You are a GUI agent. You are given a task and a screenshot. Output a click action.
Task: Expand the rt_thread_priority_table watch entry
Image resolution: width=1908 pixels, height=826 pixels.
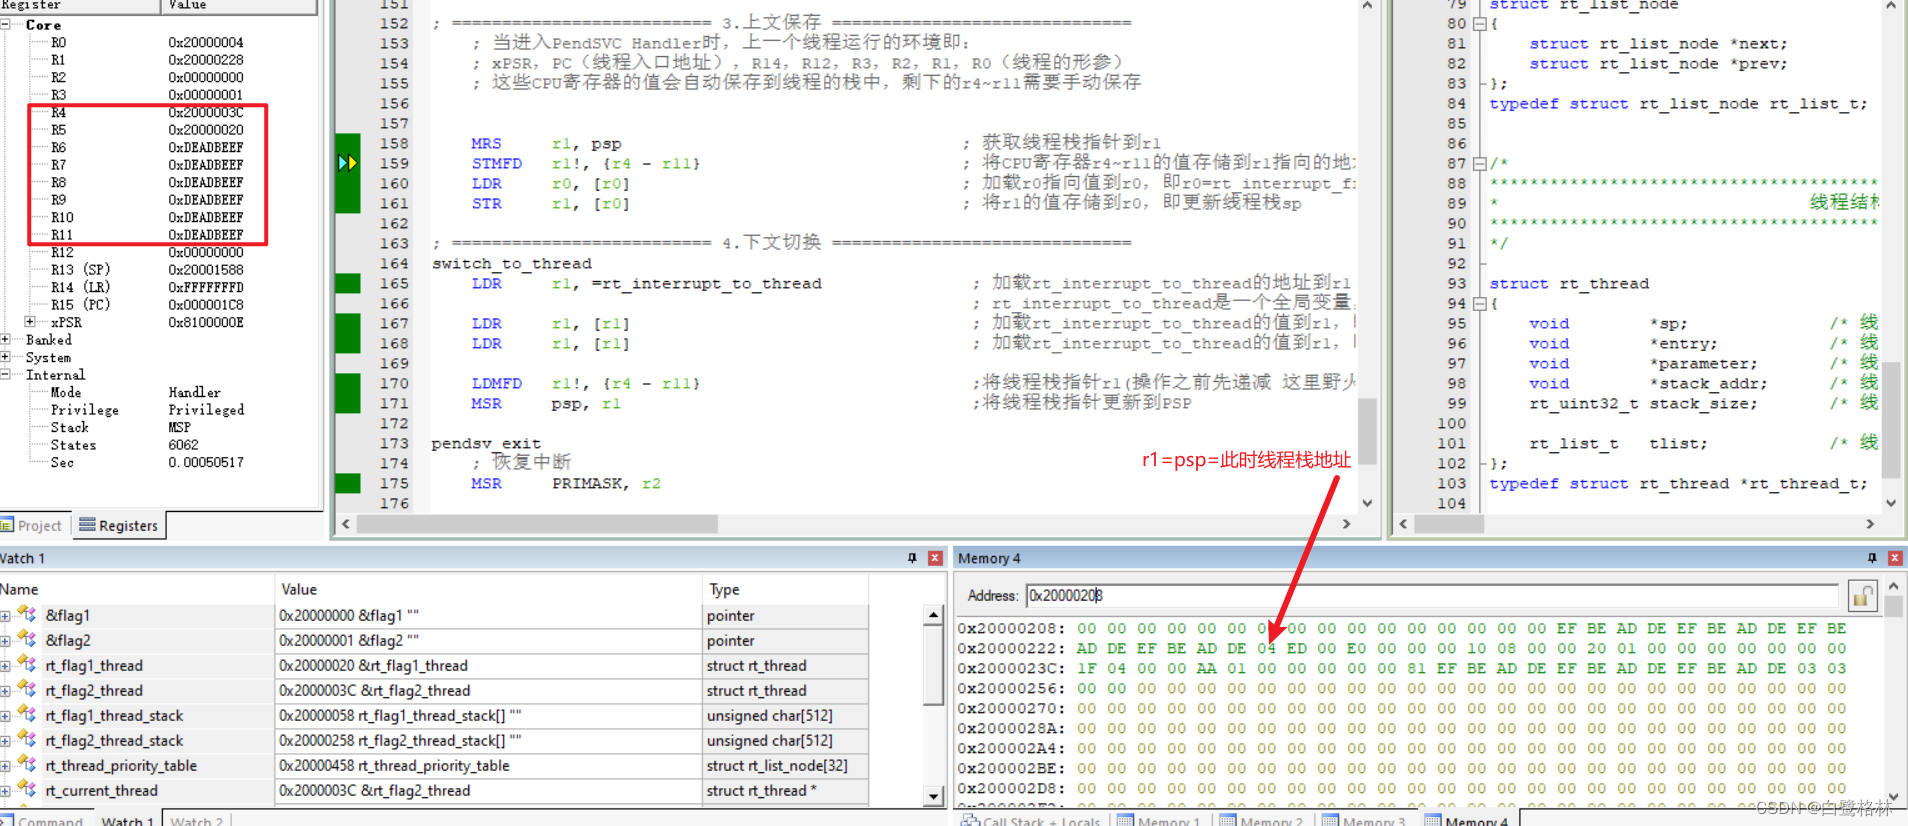(x=5, y=766)
